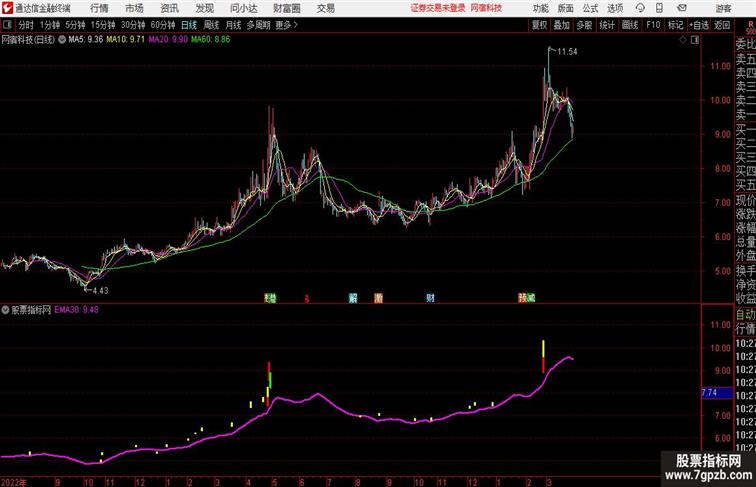Open the 交易 menu
756x487 pixels.
coord(326,8)
